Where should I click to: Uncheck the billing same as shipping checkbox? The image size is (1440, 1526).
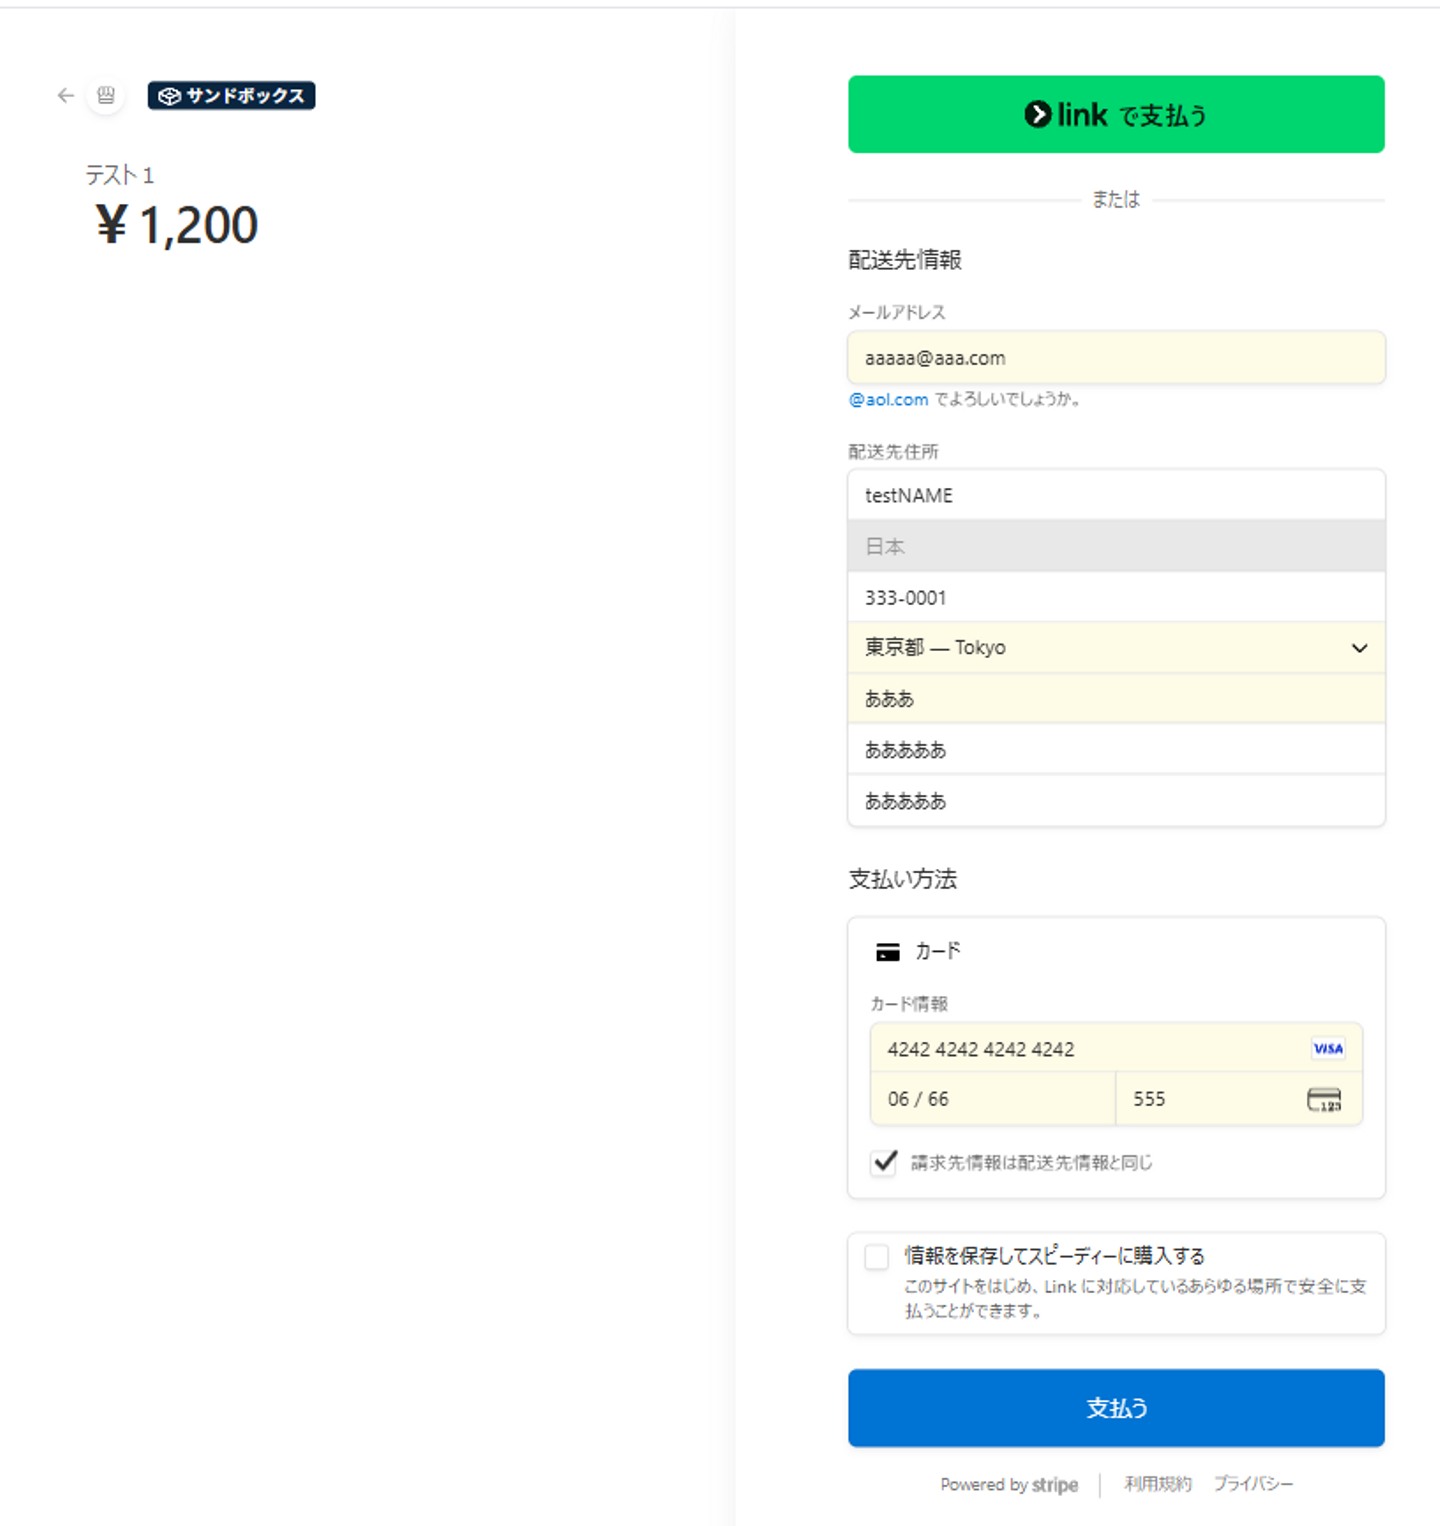coord(884,1162)
